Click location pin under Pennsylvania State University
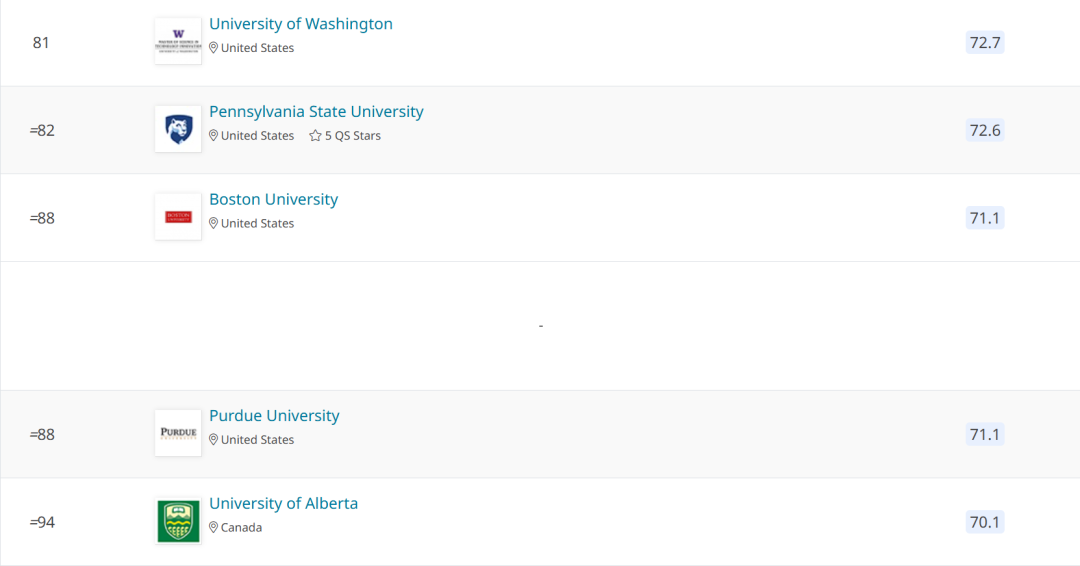The width and height of the screenshot is (1080, 566). point(214,136)
